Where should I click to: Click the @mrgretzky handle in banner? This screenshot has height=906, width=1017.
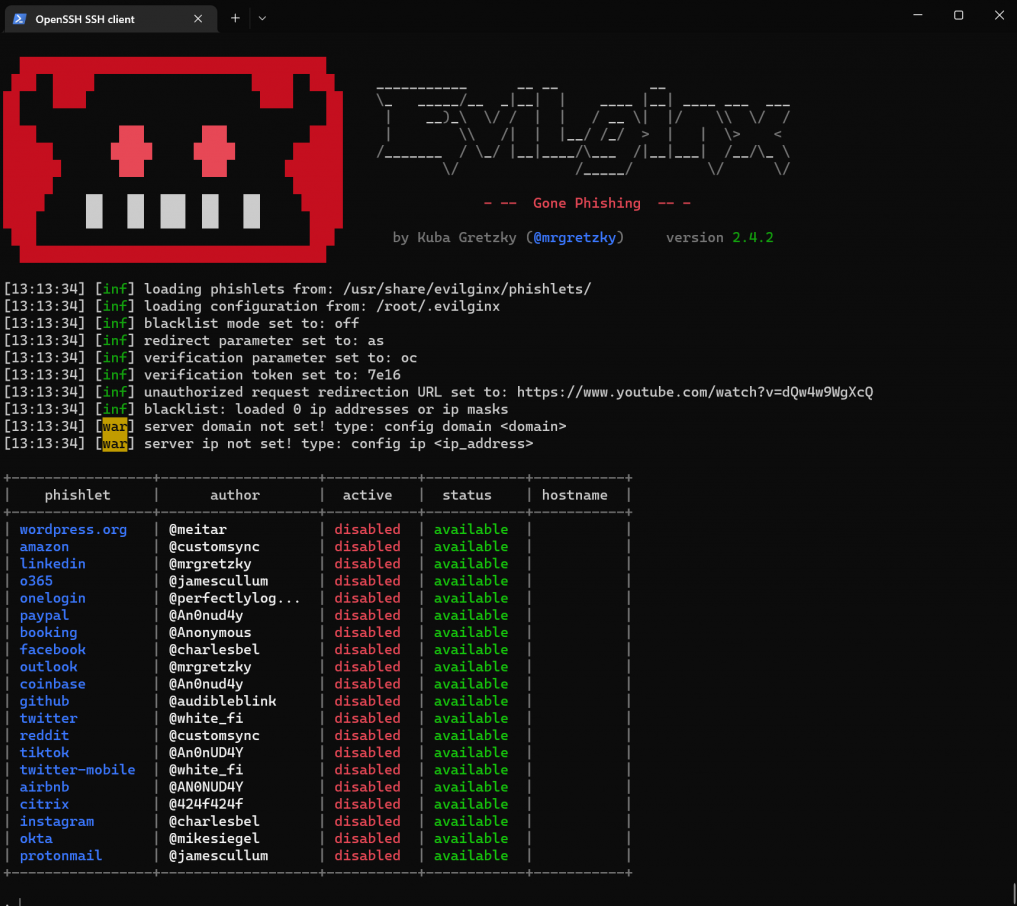click(574, 237)
